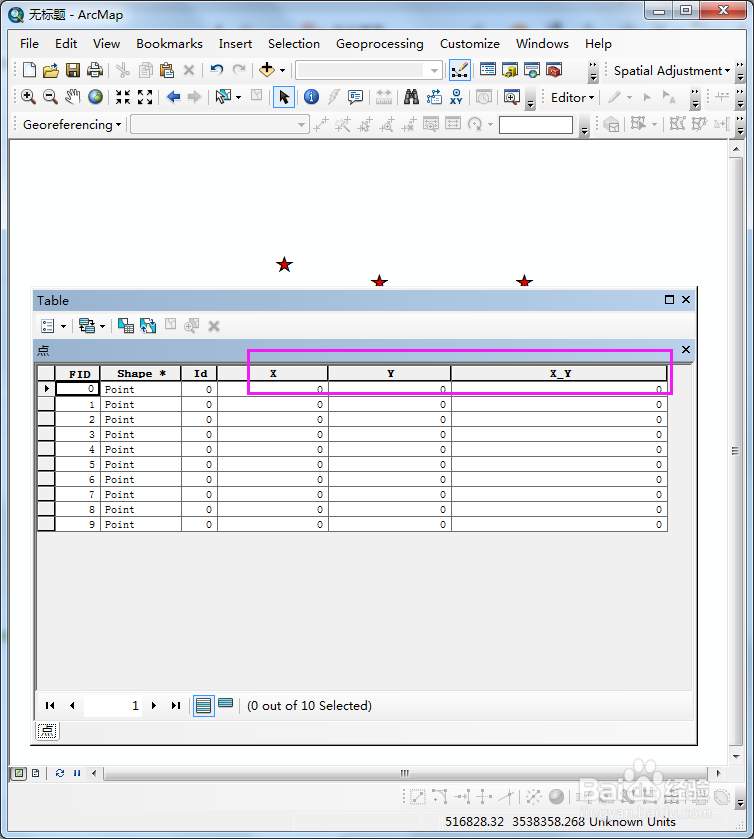This screenshot has width=754, height=839.
Task: Open the ArcToolbox window icon
Action: tap(554, 70)
